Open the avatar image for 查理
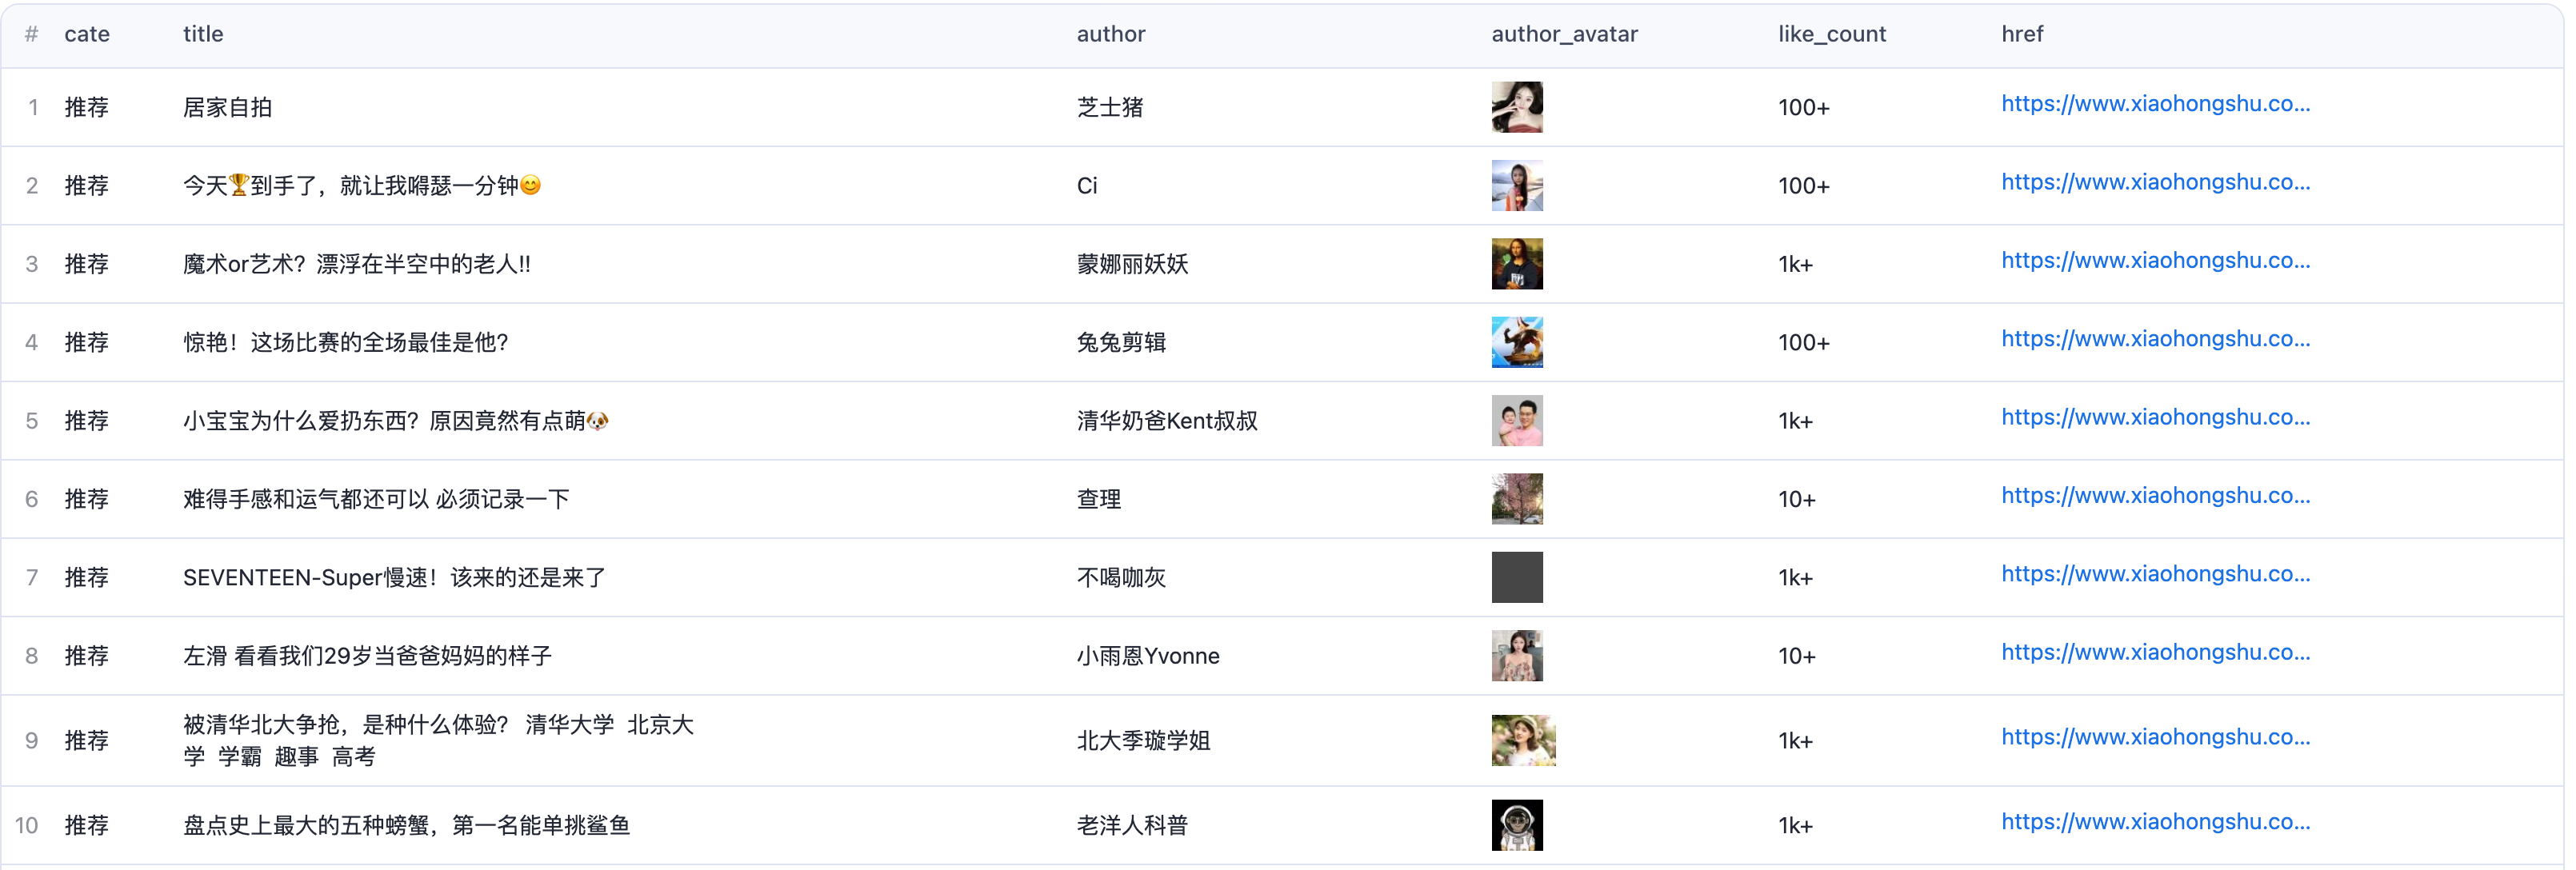 (x=1516, y=499)
